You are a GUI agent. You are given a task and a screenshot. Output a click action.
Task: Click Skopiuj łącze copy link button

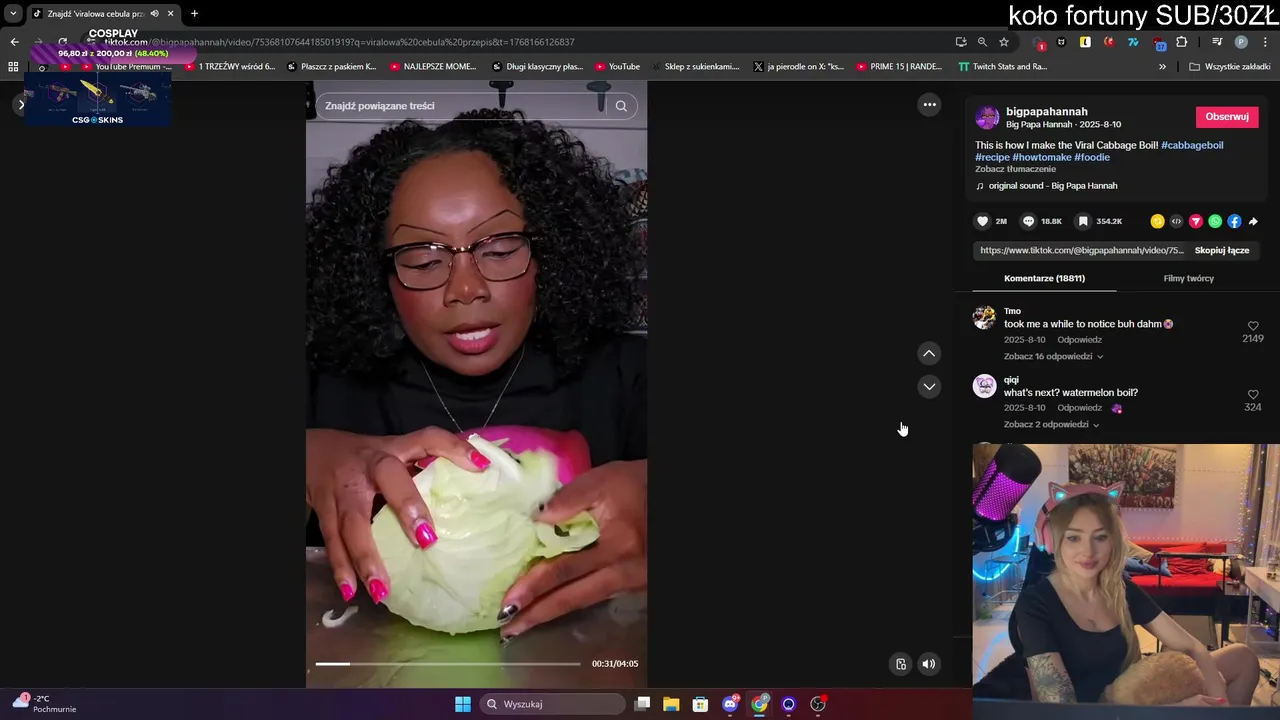pyautogui.click(x=1222, y=250)
